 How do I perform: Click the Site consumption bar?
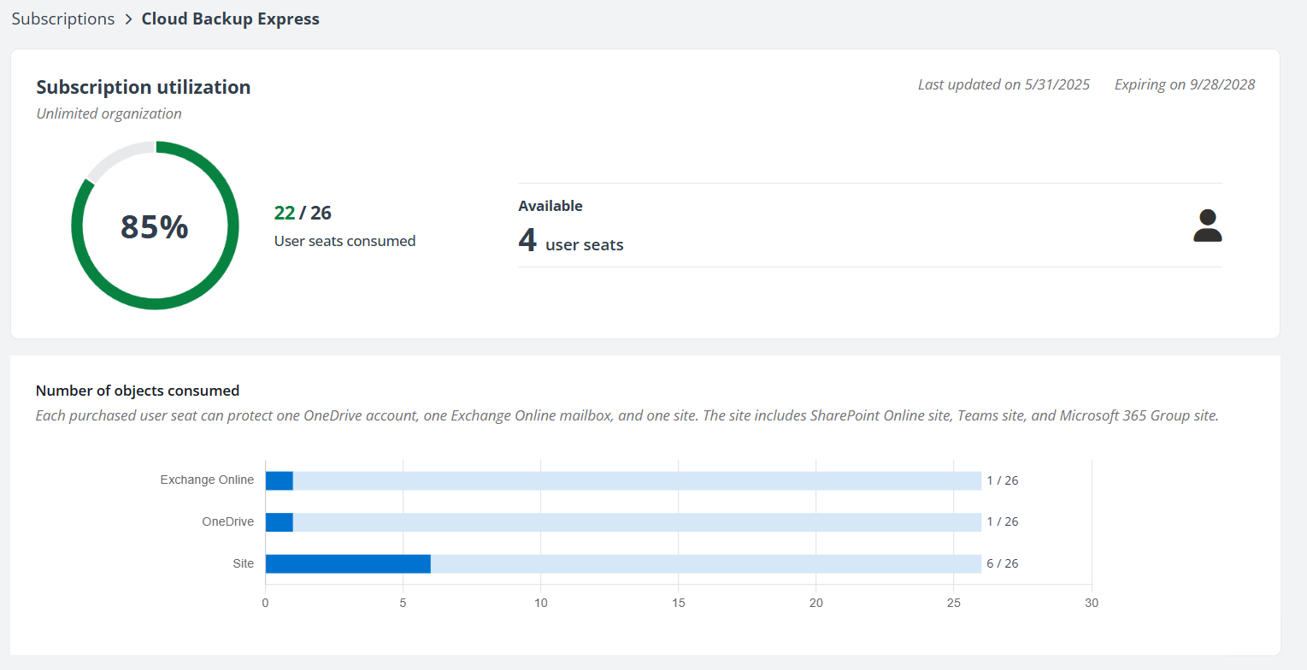[x=345, y=563]
